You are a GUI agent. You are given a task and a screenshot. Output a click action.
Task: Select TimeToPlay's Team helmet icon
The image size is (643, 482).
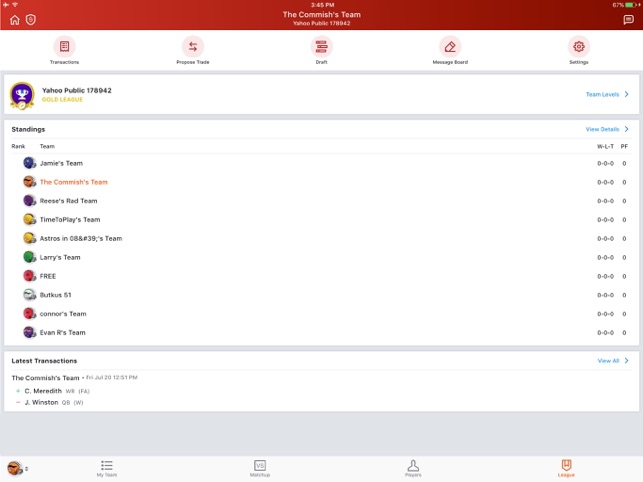click(30, 219)
